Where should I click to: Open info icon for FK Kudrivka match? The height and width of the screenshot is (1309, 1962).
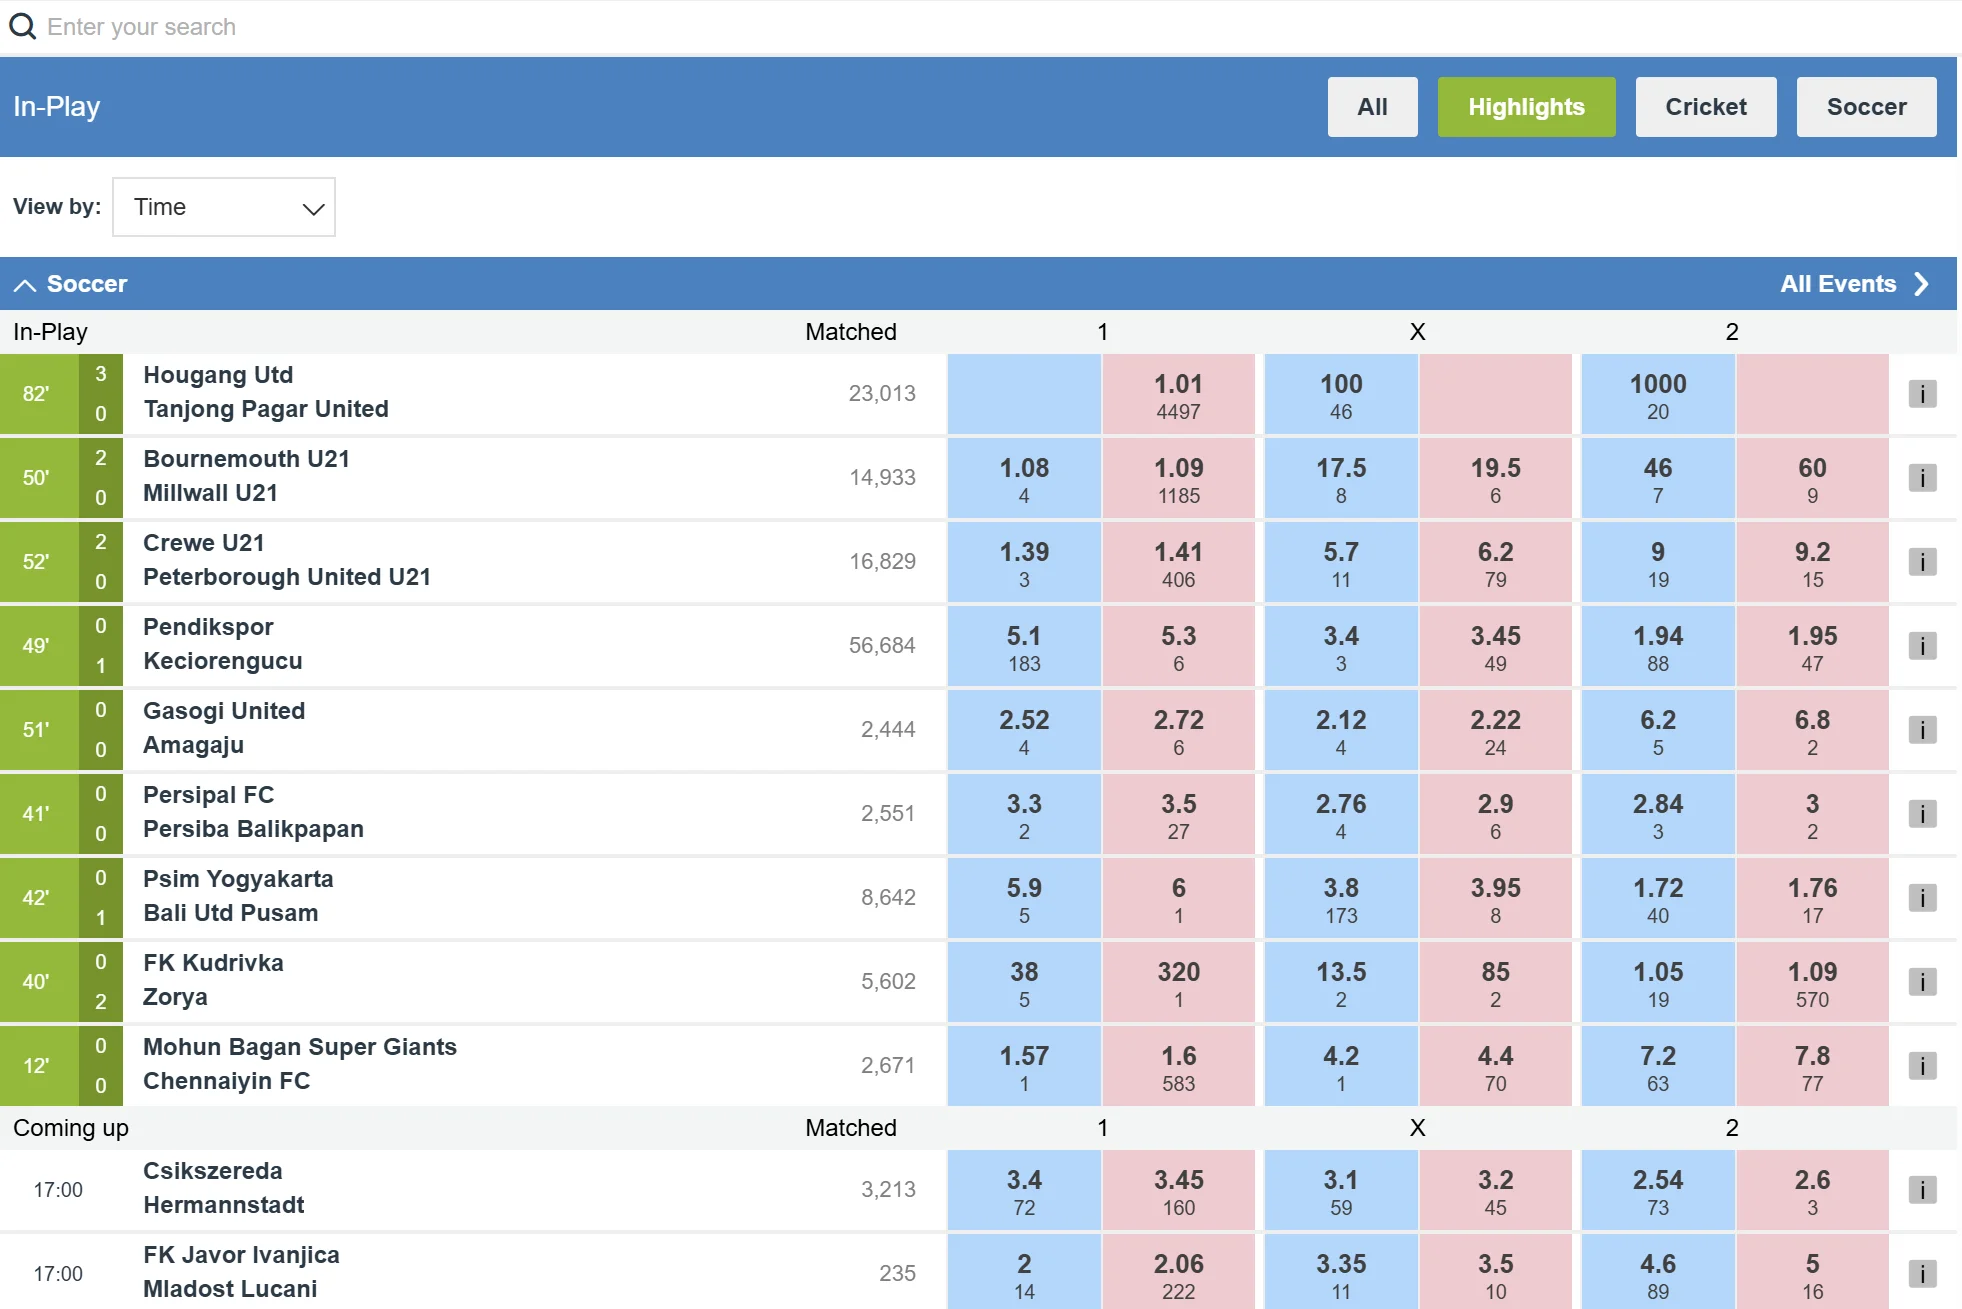pyautogui.click(x=1922, y=982)
